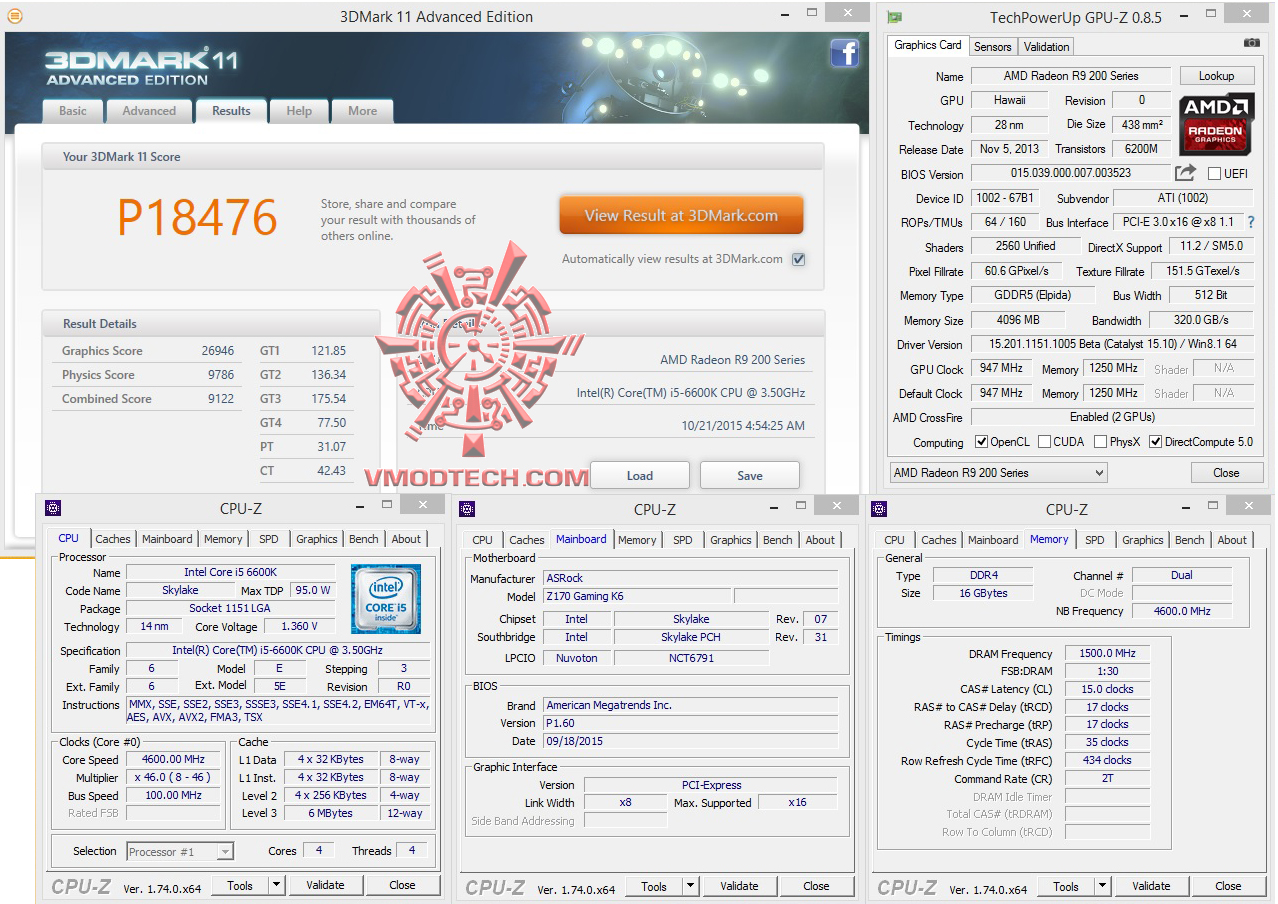Click the Bus Interface question mark icon

coord(1250,222)
